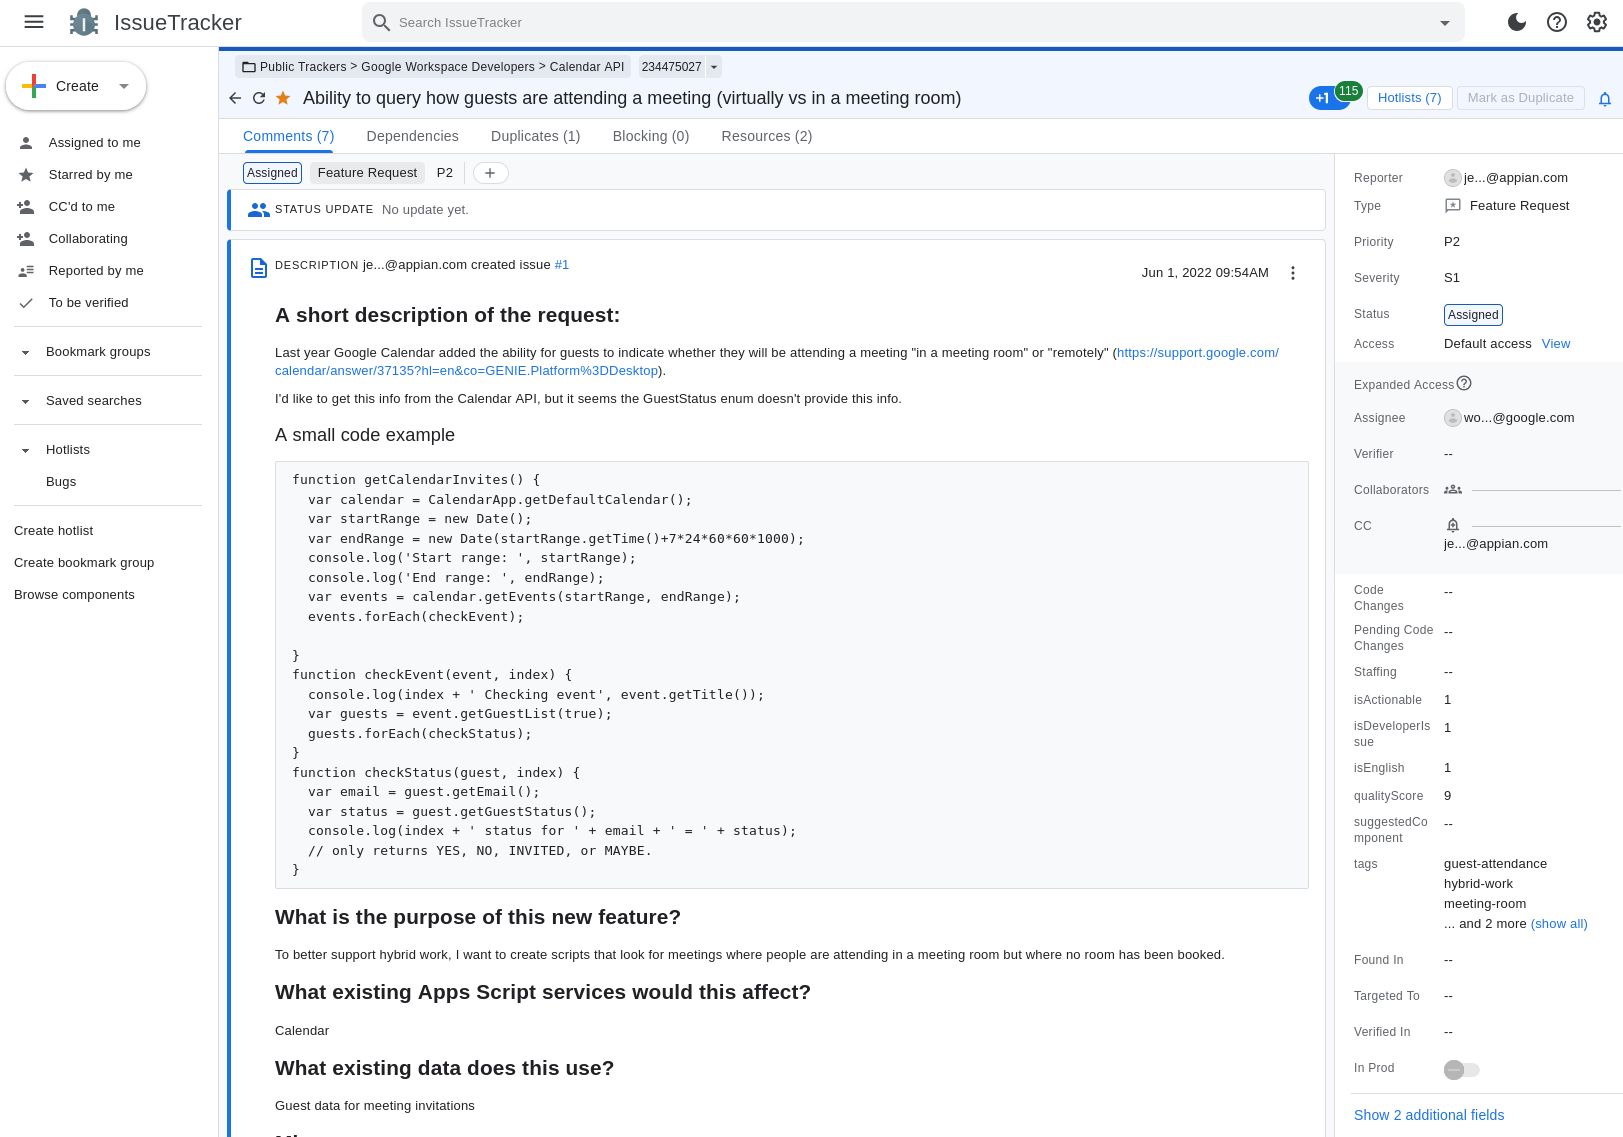This screenshot has height=1137, width=1623.
Task: Toggle dark mode with the moon icon
Action: coord(1516,22)
